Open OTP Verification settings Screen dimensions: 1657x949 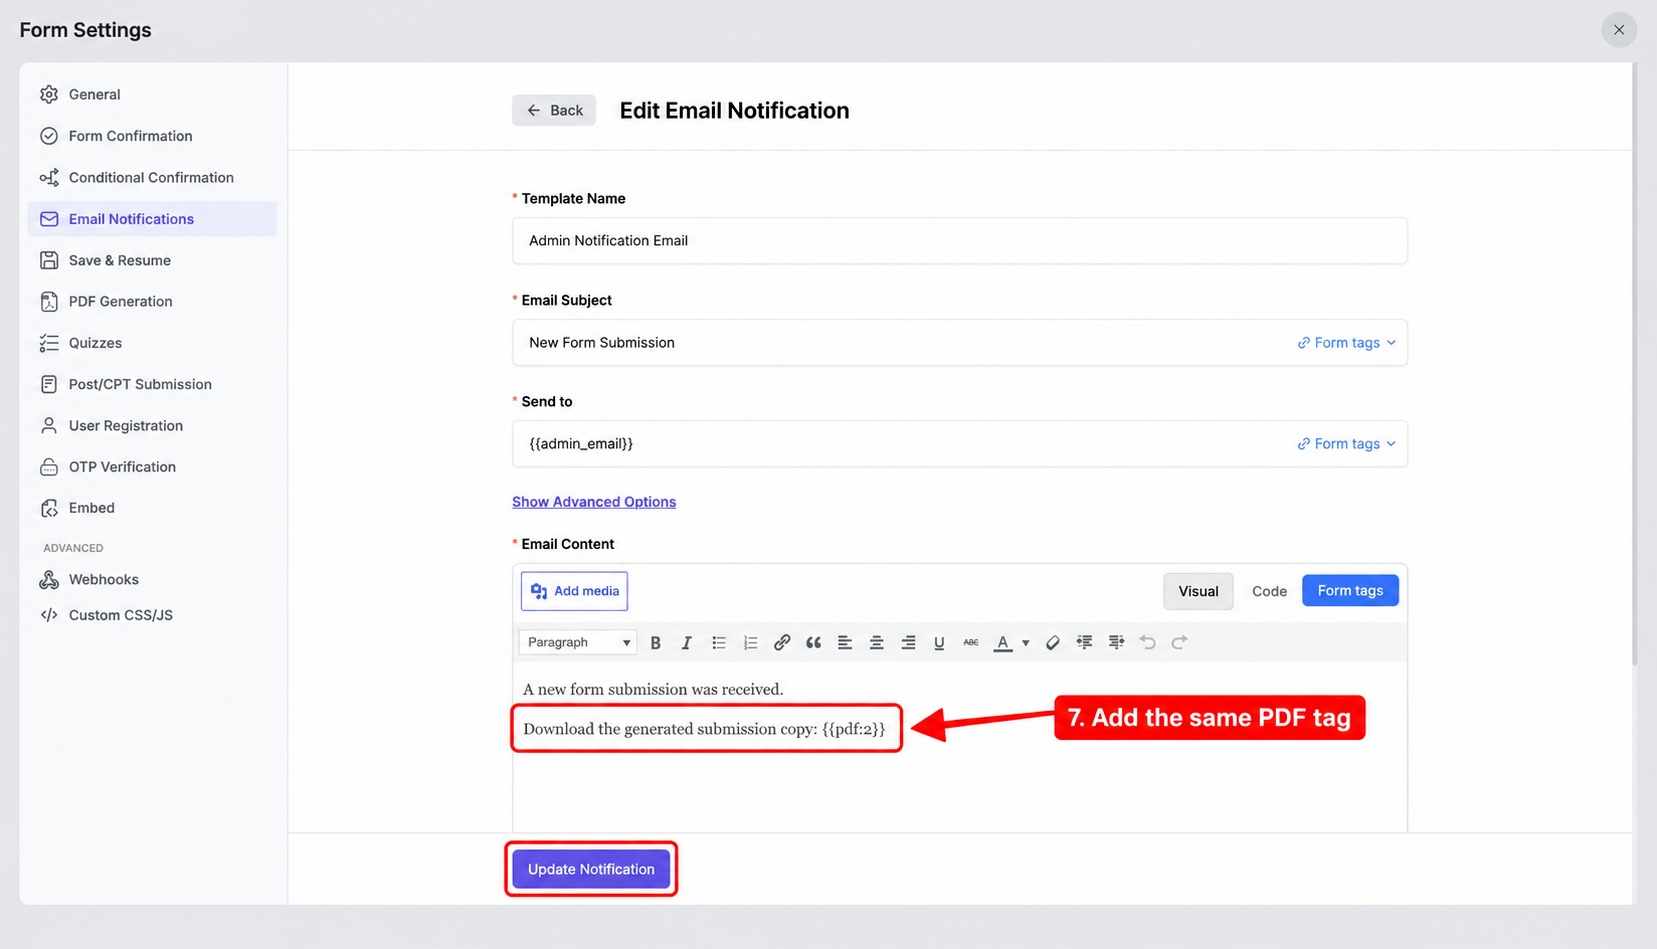pos(152,467)
